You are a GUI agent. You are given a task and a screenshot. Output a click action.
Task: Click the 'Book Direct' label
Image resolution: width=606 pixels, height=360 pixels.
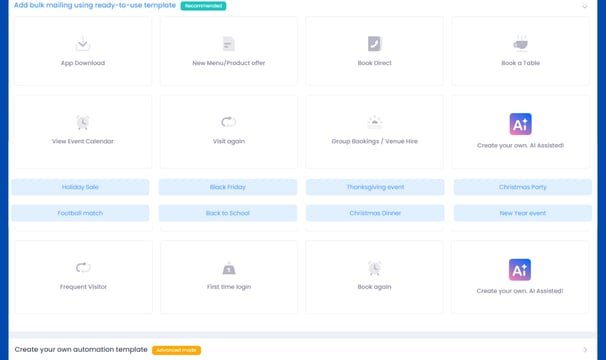click(374, 63)
